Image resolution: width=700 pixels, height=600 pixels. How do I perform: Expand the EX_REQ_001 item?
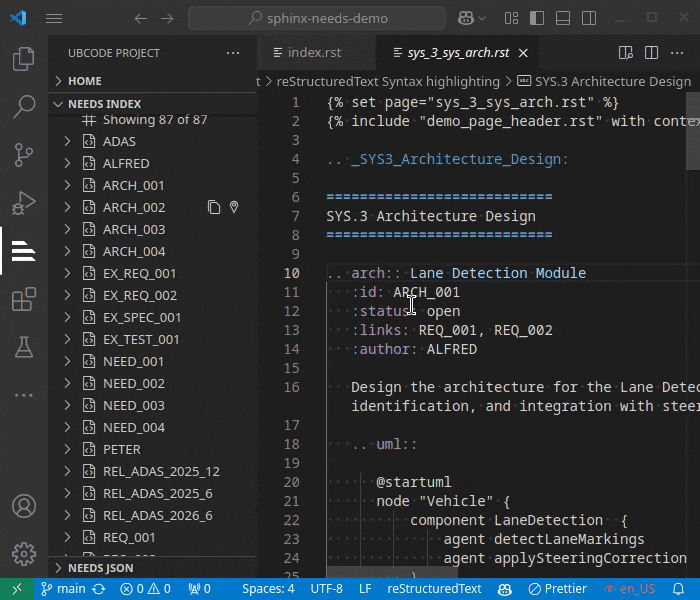(67, 273)
